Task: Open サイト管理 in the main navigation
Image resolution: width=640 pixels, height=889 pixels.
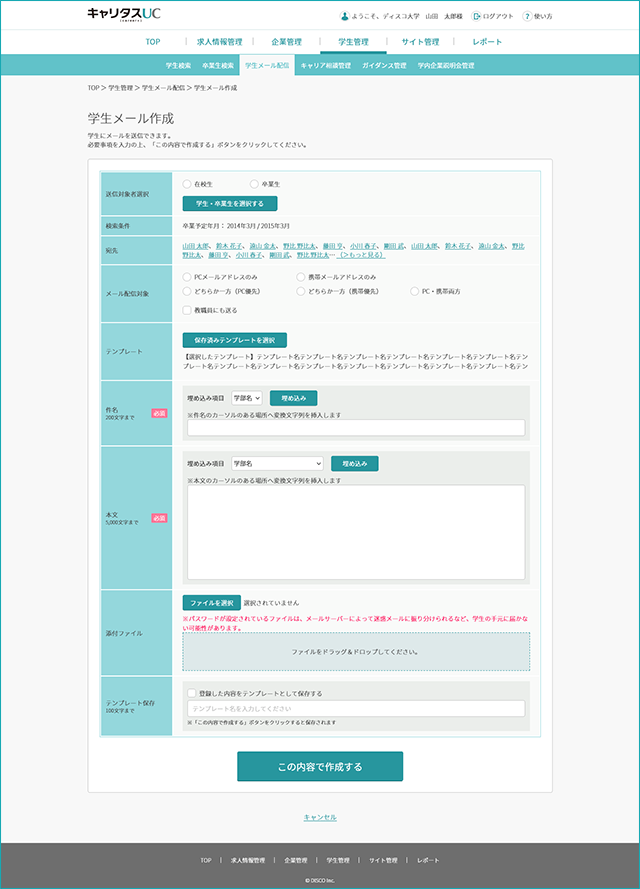Action: pyautogui.click(x=420, y=41)
